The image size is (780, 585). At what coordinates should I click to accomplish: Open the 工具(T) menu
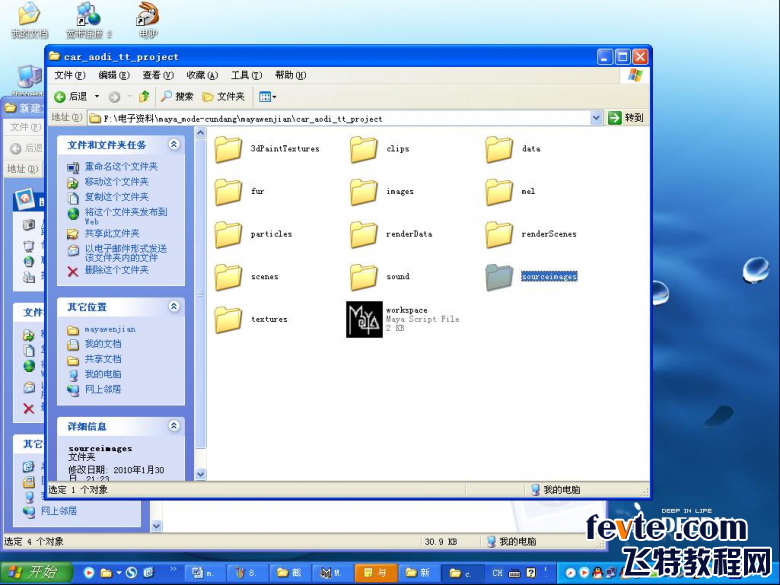tap(246, 75)
